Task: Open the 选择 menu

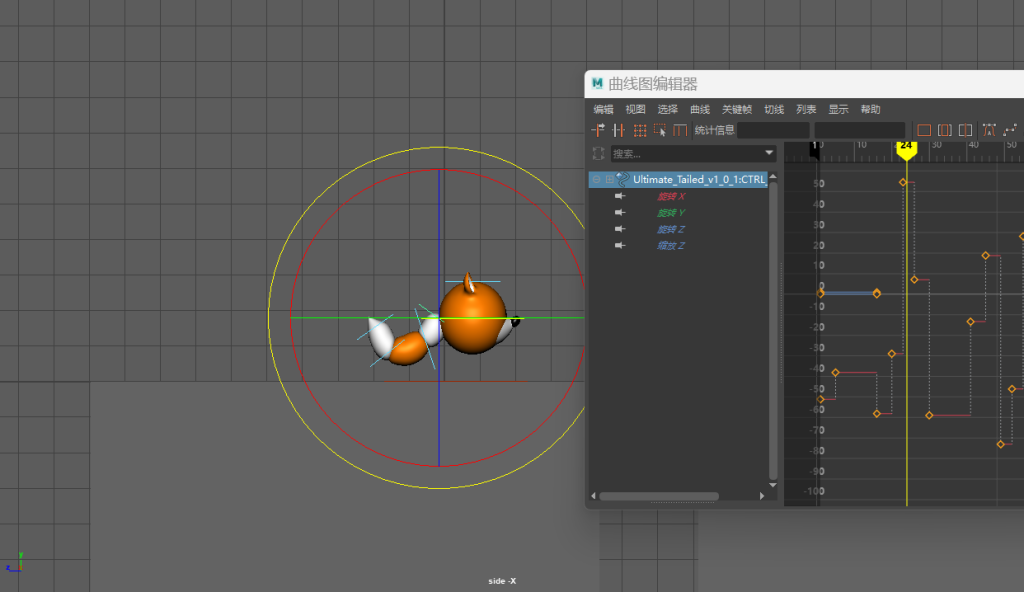Action: click(667, 109)
